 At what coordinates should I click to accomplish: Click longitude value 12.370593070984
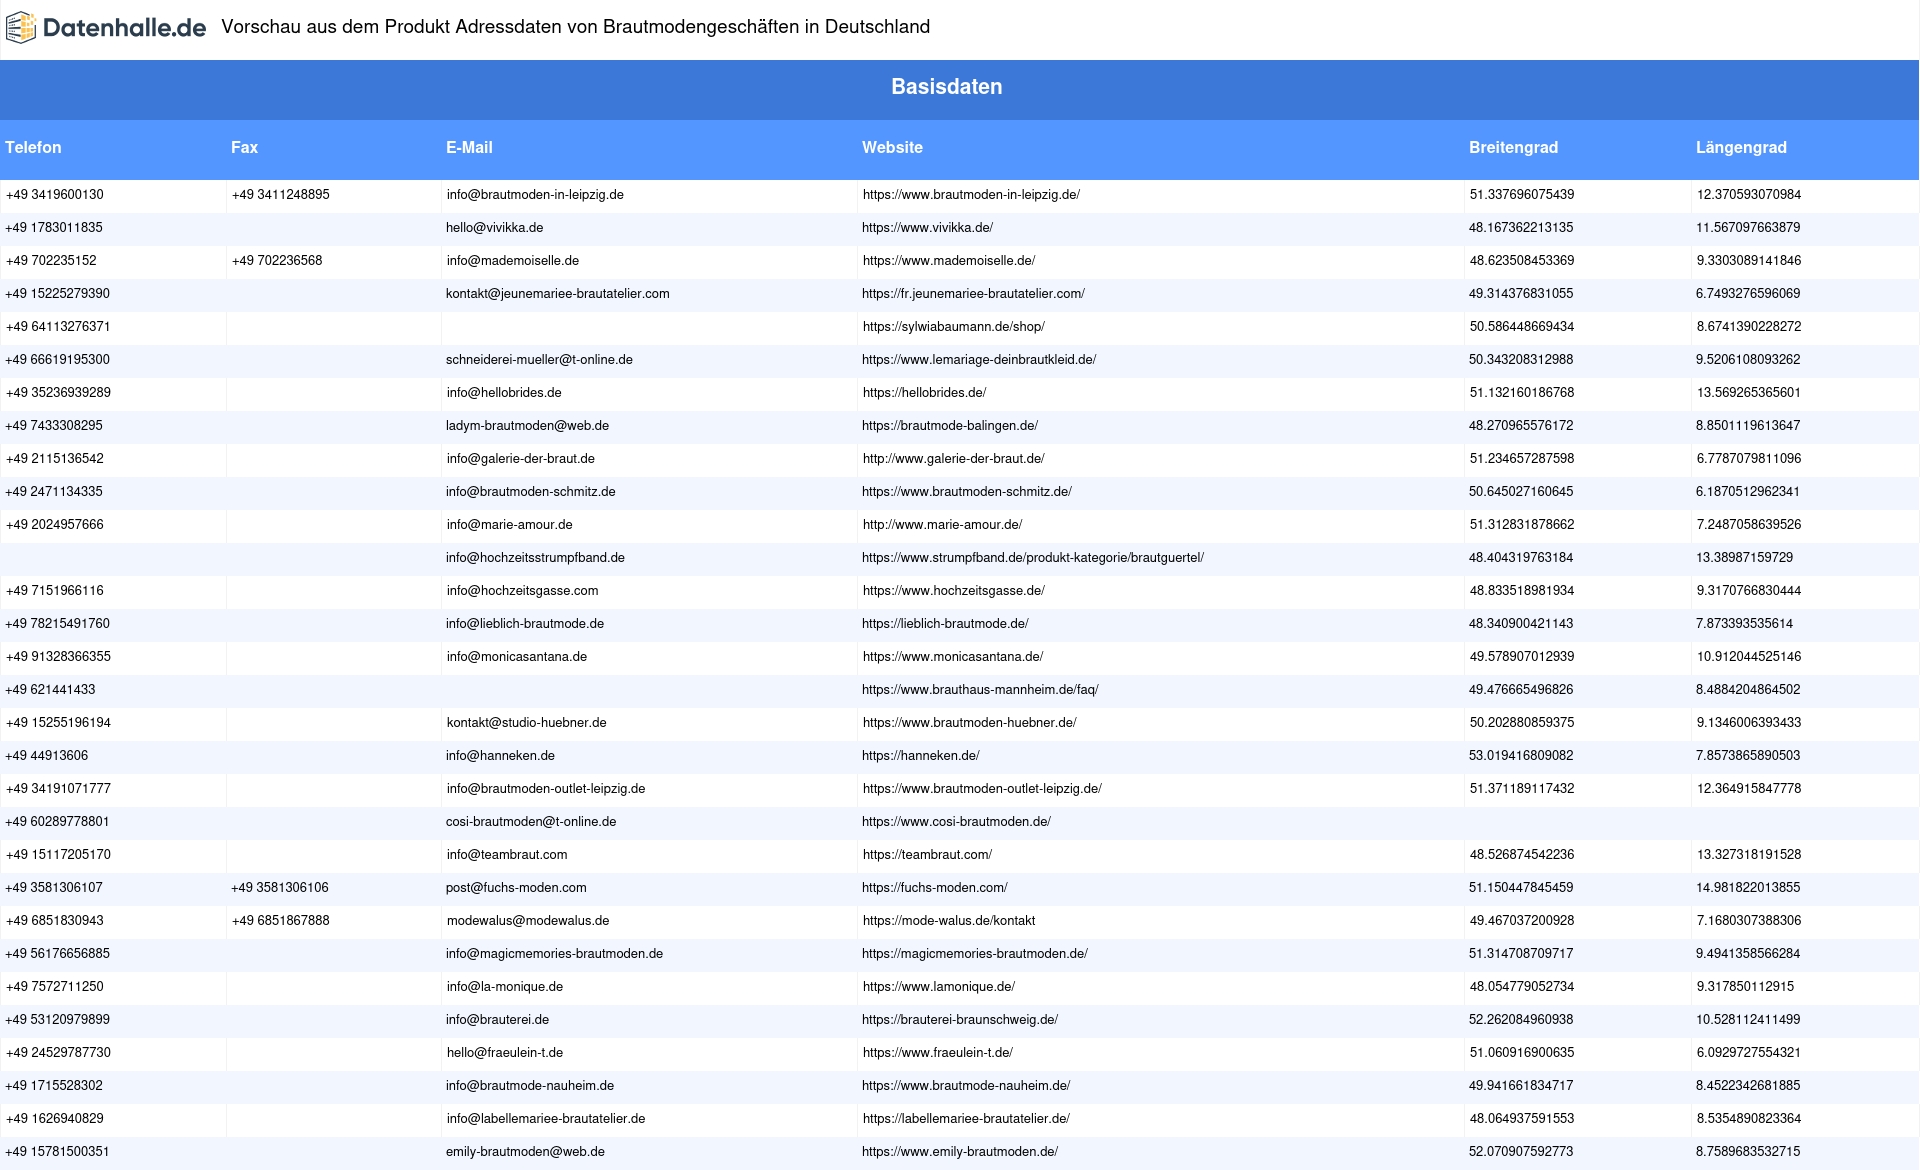1749,195
